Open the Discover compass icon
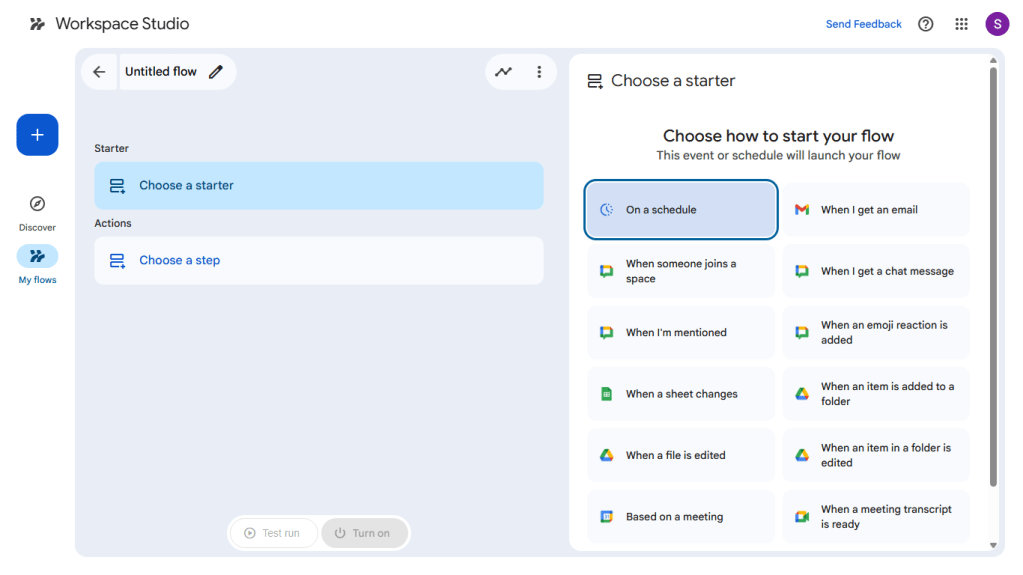The width and height of the screenshot is (1023, 575). pyautogui.click(x=37, y=204)
